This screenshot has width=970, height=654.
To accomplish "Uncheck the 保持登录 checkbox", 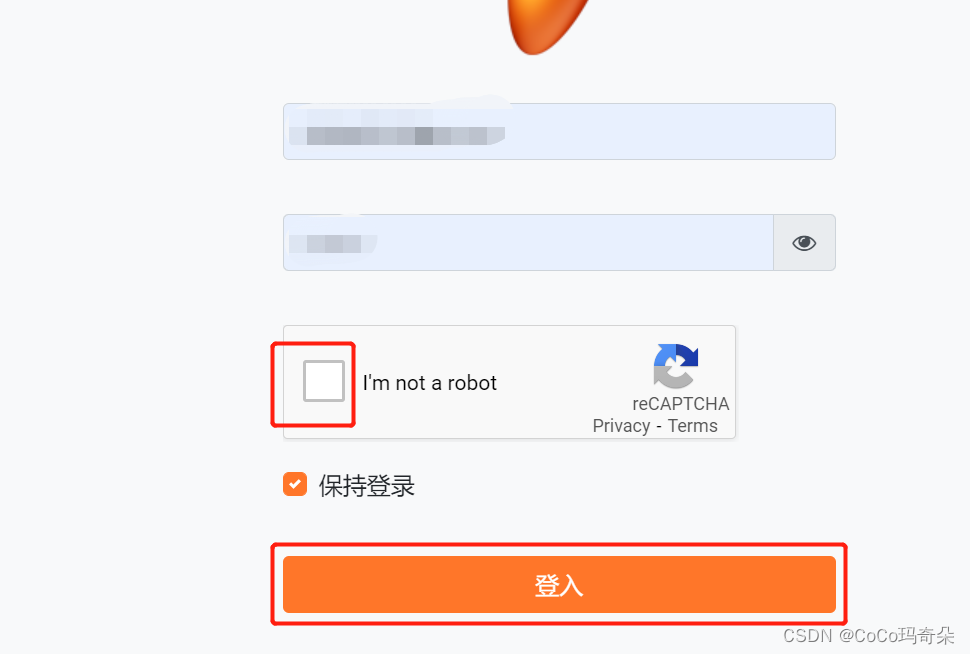I will pyautogui.click(x=295, y=484).
